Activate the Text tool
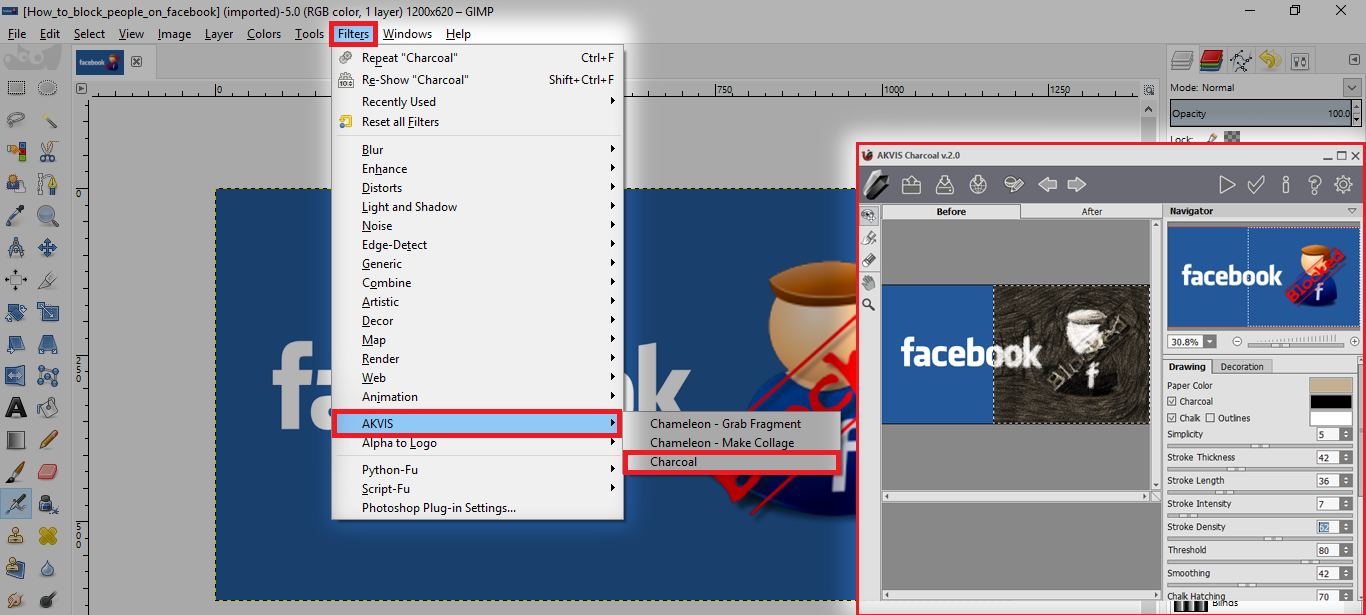 point(16,408)
